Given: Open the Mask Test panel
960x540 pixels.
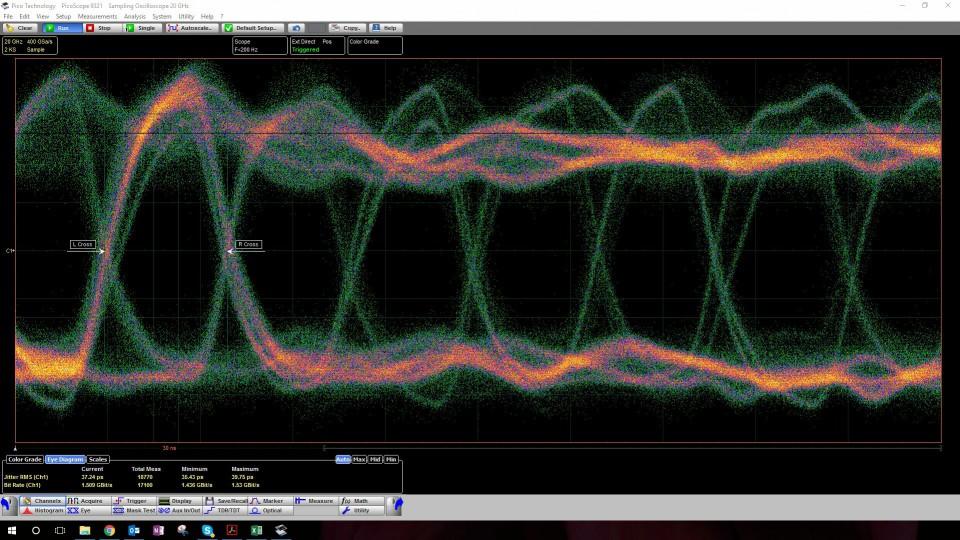Looking at the screenshot, I should 134,510.
